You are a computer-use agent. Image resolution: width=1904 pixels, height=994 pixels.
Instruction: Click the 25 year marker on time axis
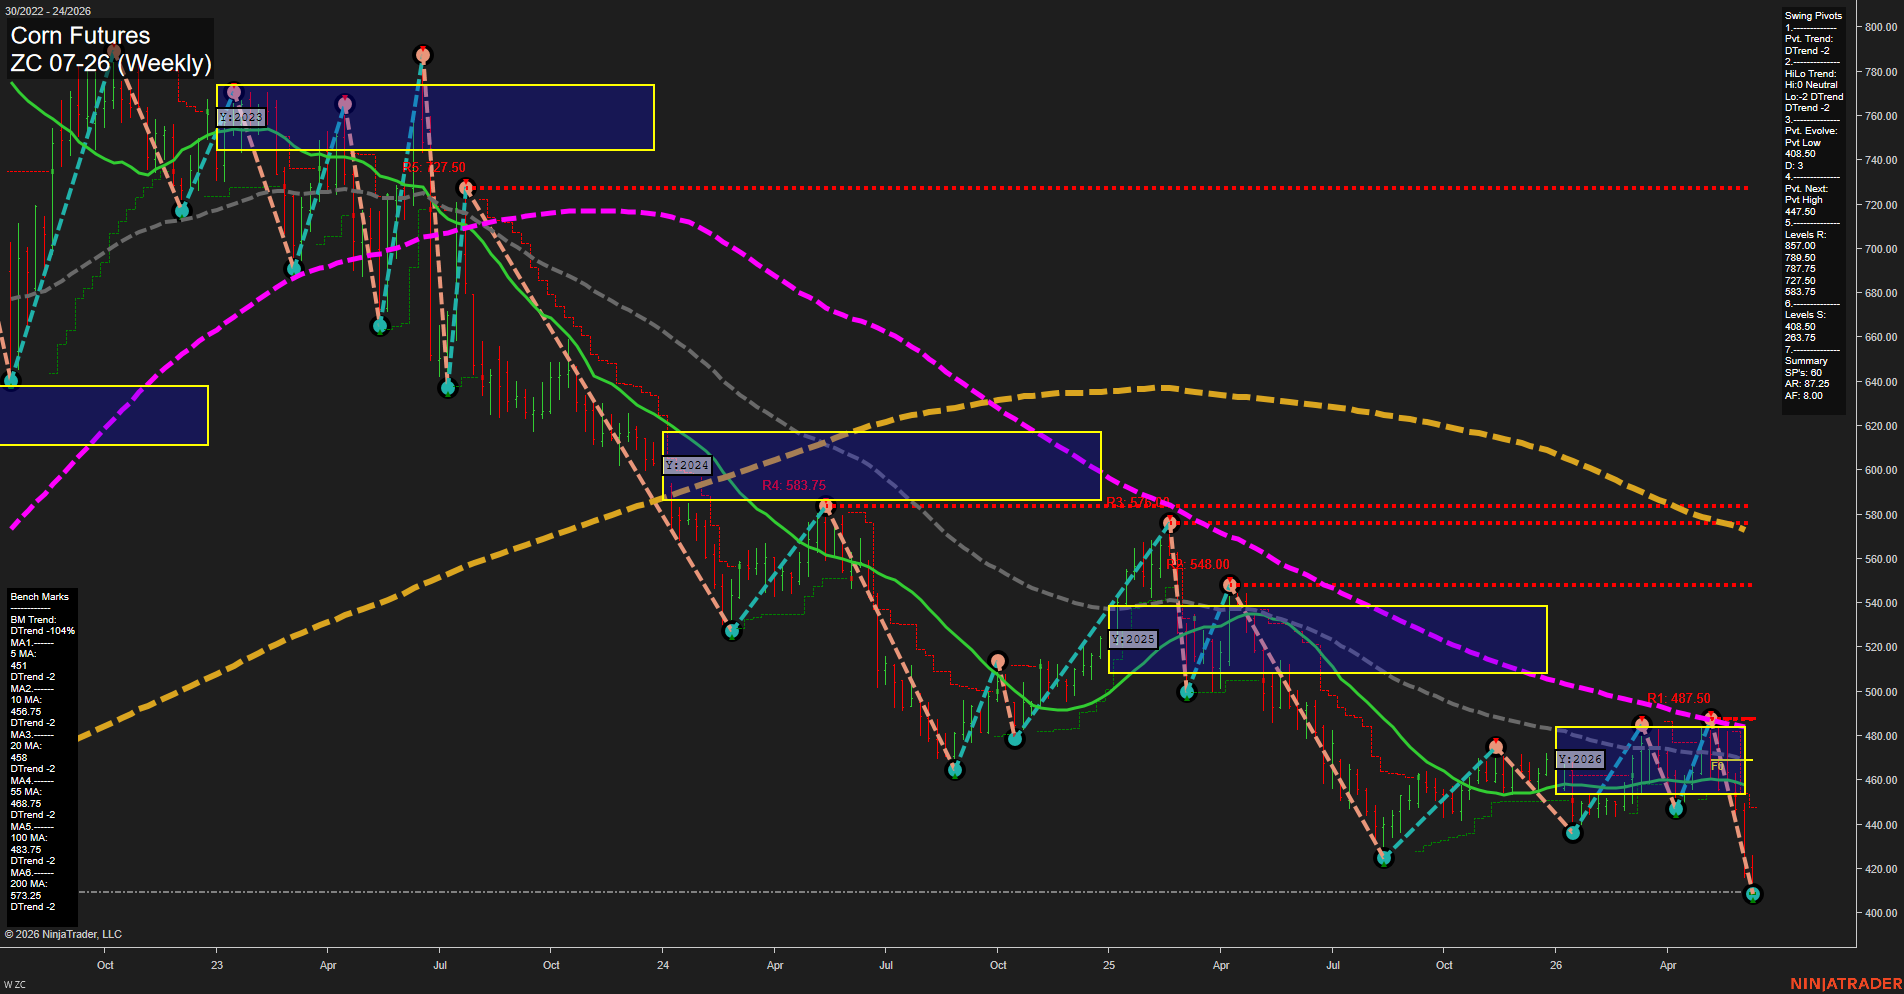click(1109, 965)
